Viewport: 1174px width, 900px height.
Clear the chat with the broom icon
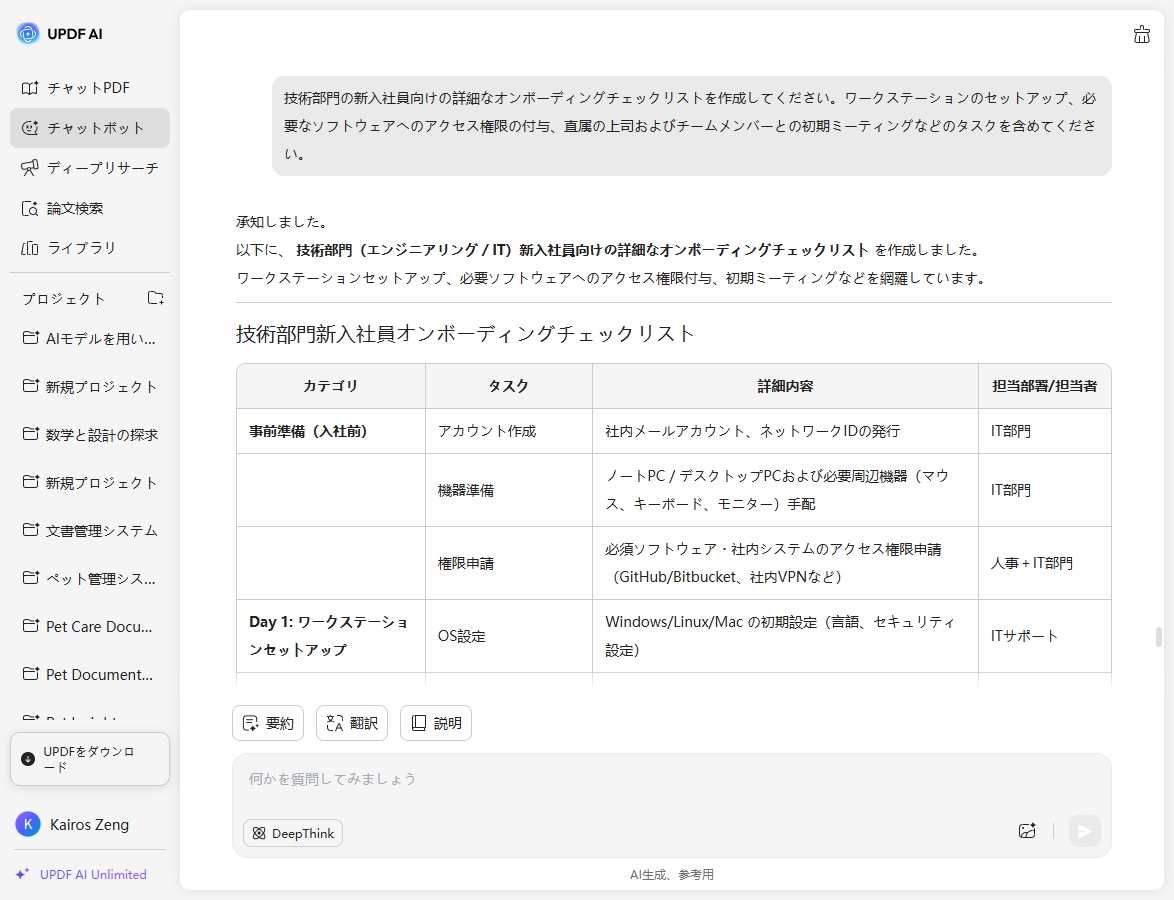pyautogui.click(x=1141, y=34)
